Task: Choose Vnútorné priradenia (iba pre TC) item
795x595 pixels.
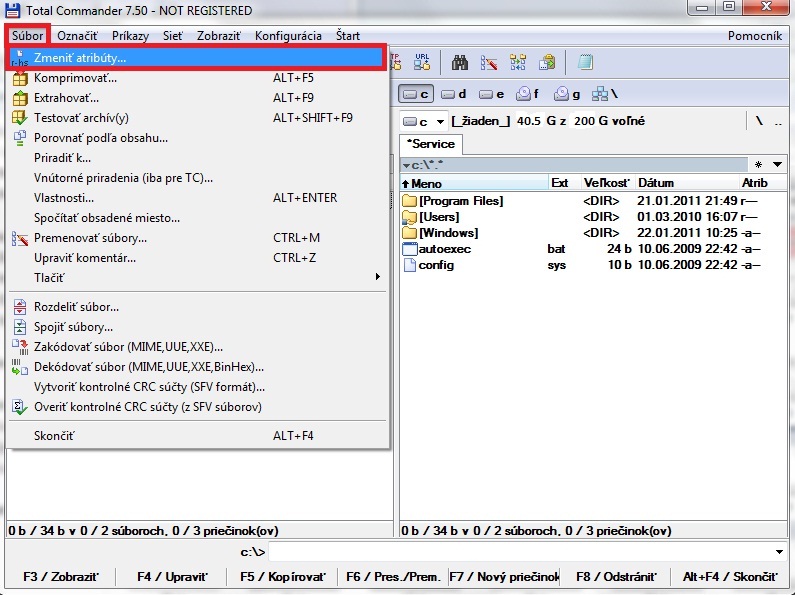Action: coord(197,178)
